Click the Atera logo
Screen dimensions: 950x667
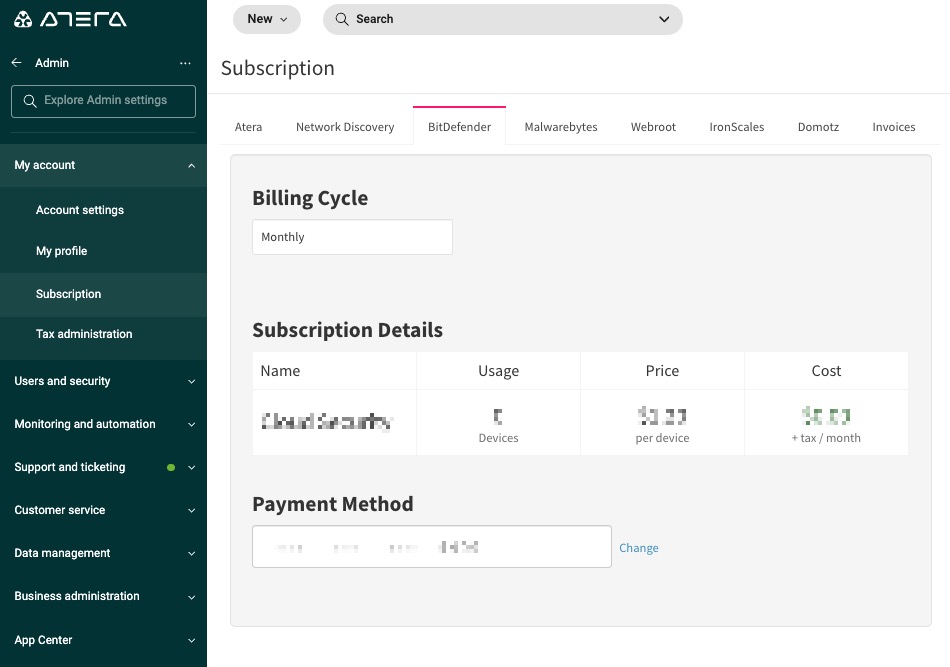coord(70,19)
